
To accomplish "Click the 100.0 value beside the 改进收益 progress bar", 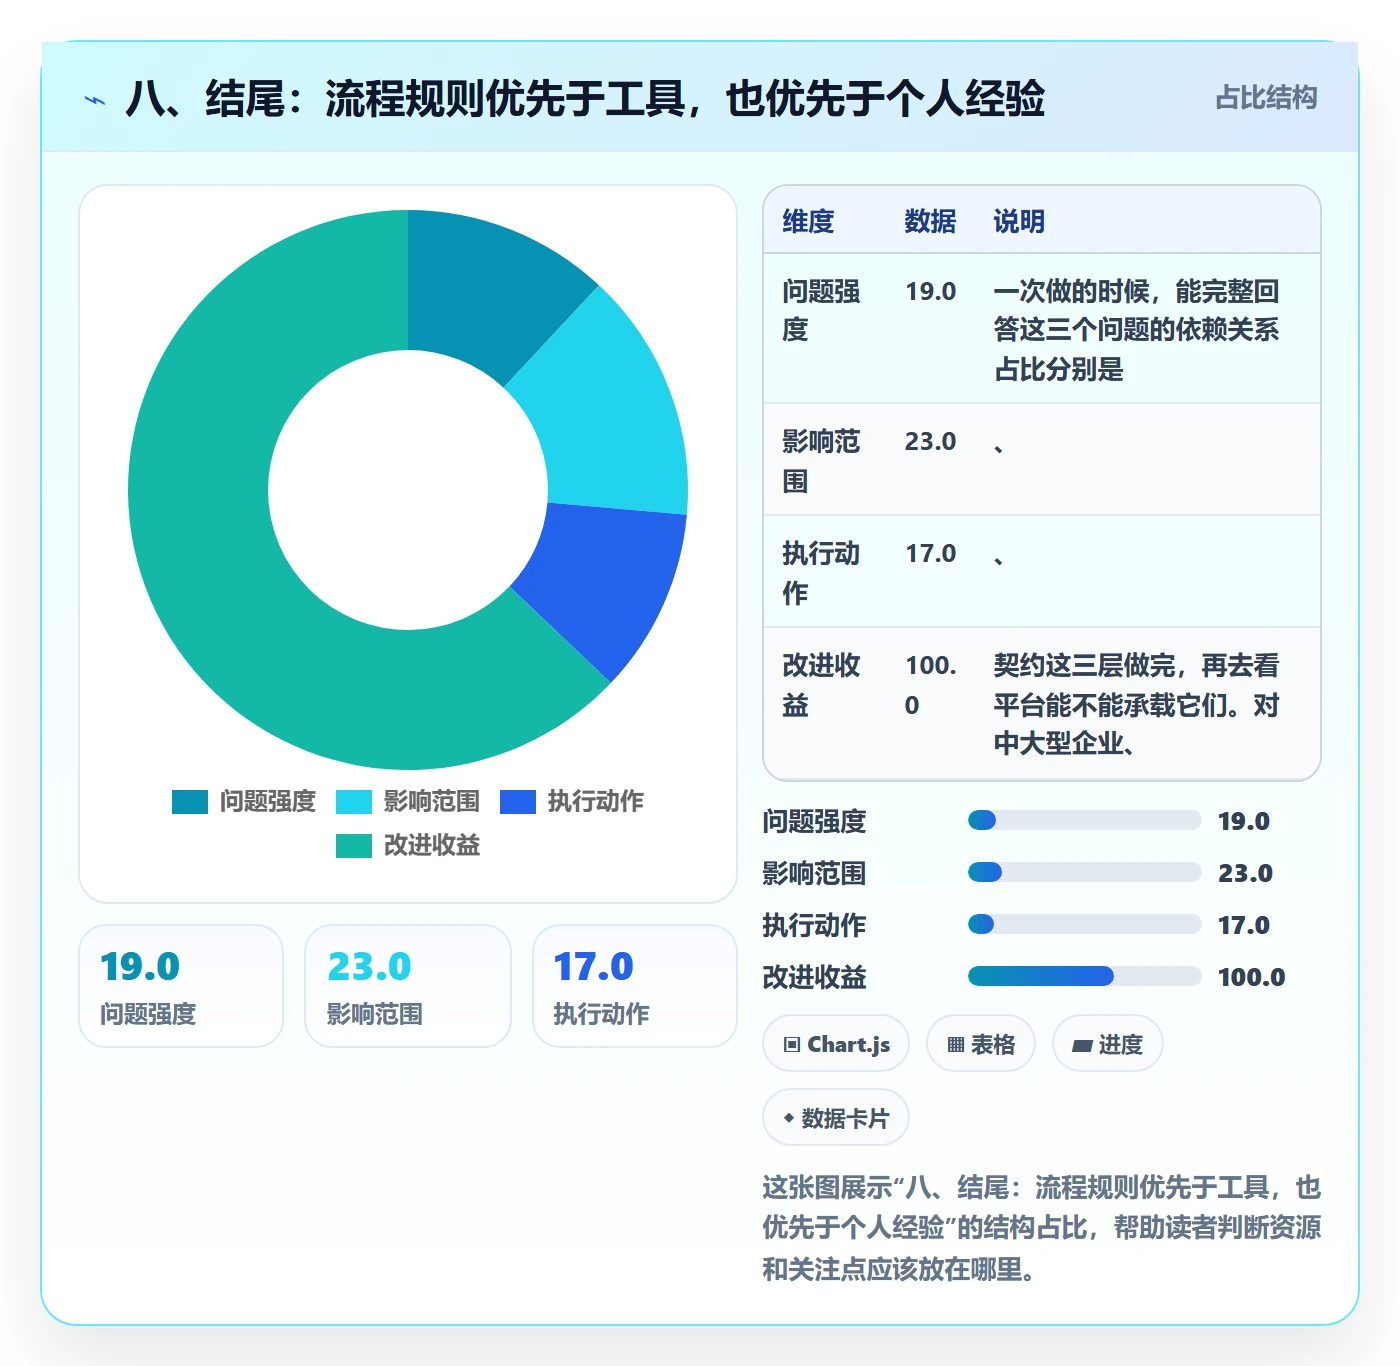I will click(x=1251, y=977).
